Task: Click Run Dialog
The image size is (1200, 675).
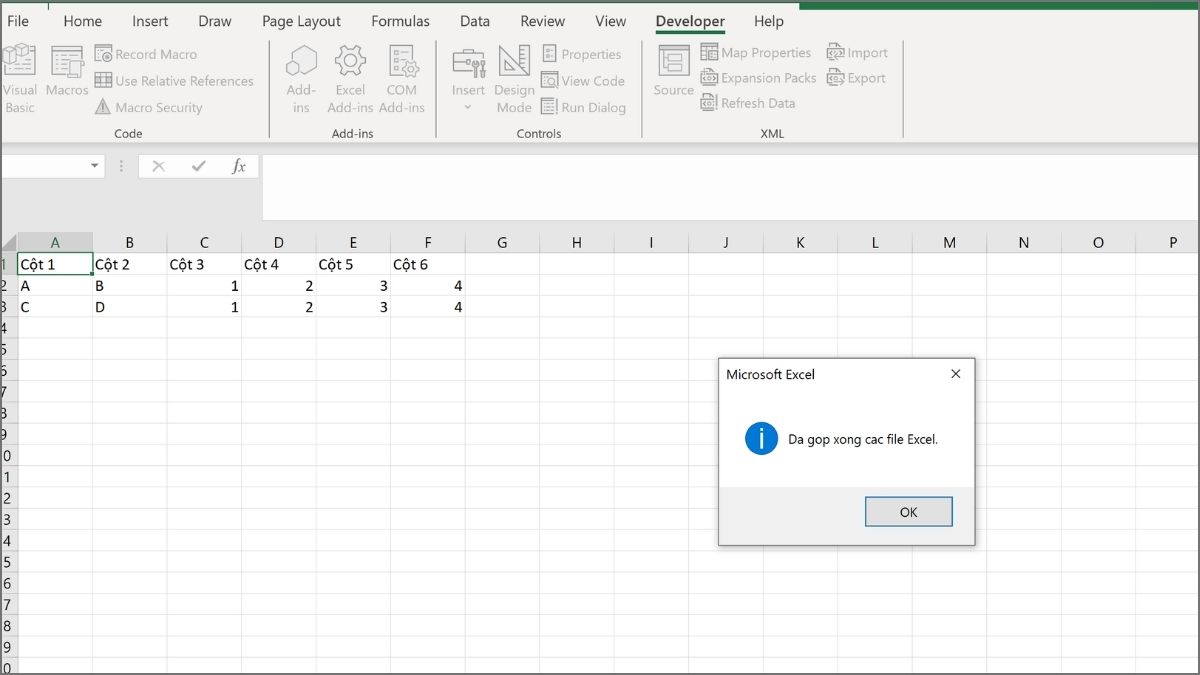Action: coord(584,107)
